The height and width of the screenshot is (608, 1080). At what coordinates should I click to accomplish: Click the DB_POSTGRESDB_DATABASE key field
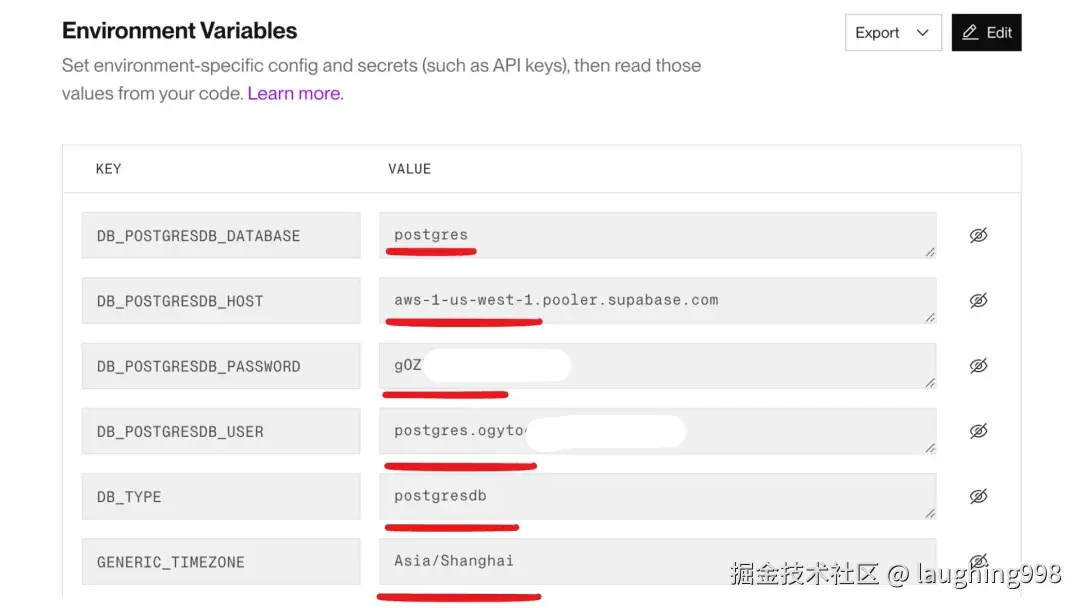(221, 236)
